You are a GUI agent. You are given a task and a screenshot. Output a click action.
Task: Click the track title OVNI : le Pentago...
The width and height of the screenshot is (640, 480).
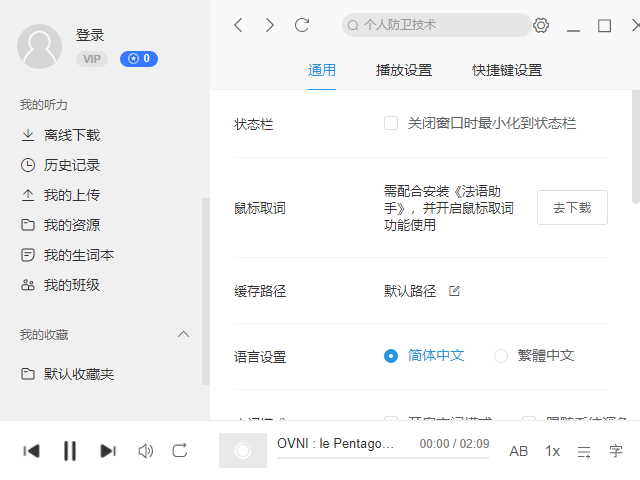point(335,443)
